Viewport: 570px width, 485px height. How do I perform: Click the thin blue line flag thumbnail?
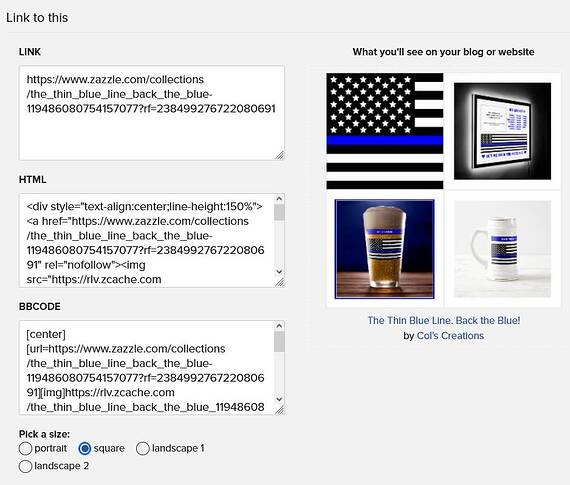click(x=385, y=131)
